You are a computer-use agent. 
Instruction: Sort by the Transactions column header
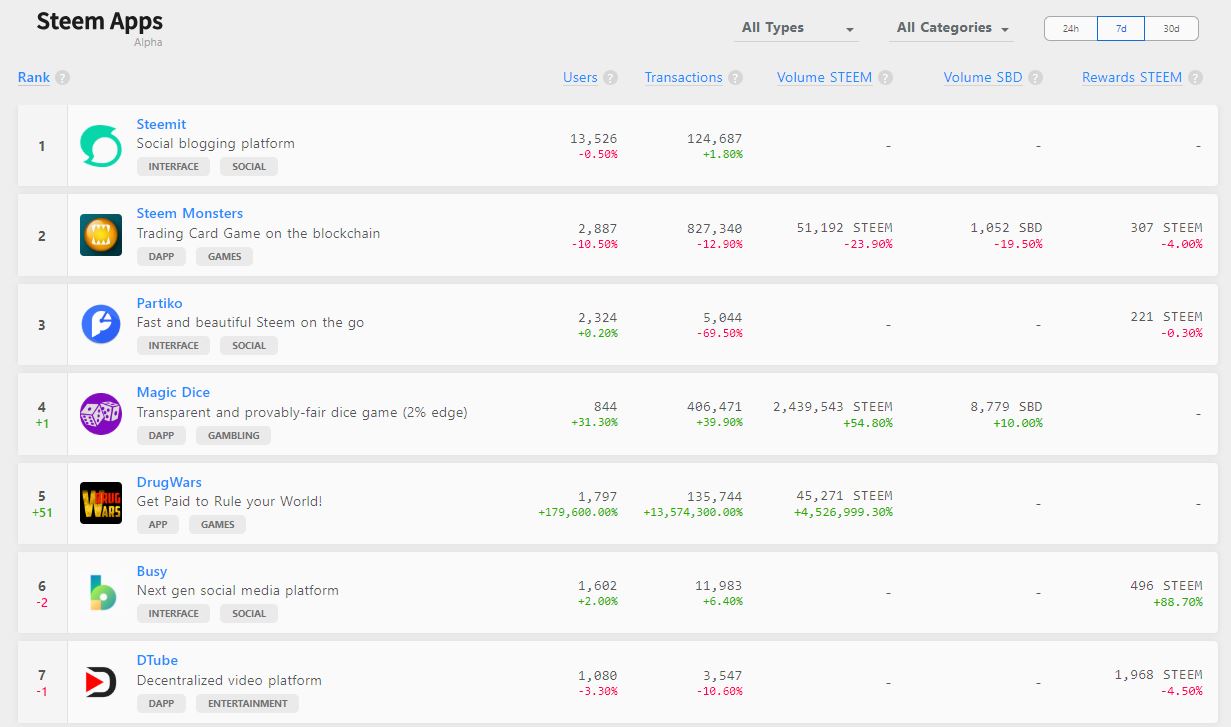[x=683, y=78]
